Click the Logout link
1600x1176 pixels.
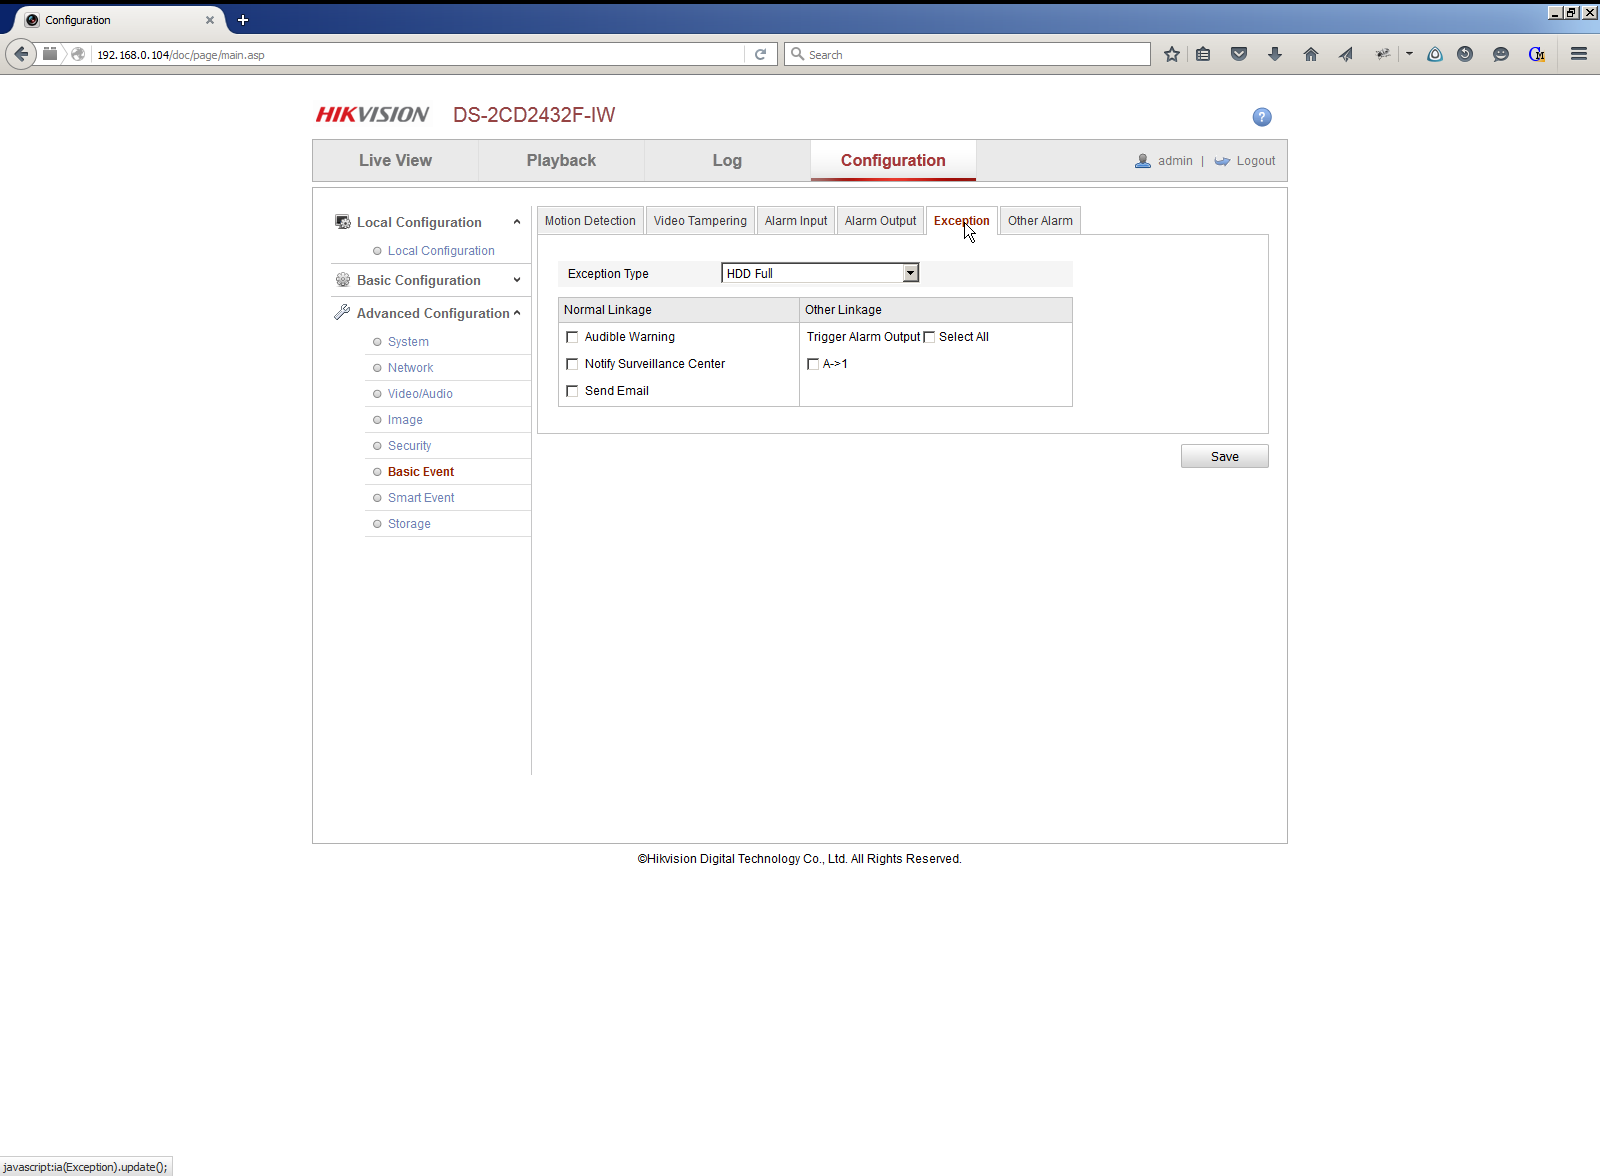click(1256, 161)
